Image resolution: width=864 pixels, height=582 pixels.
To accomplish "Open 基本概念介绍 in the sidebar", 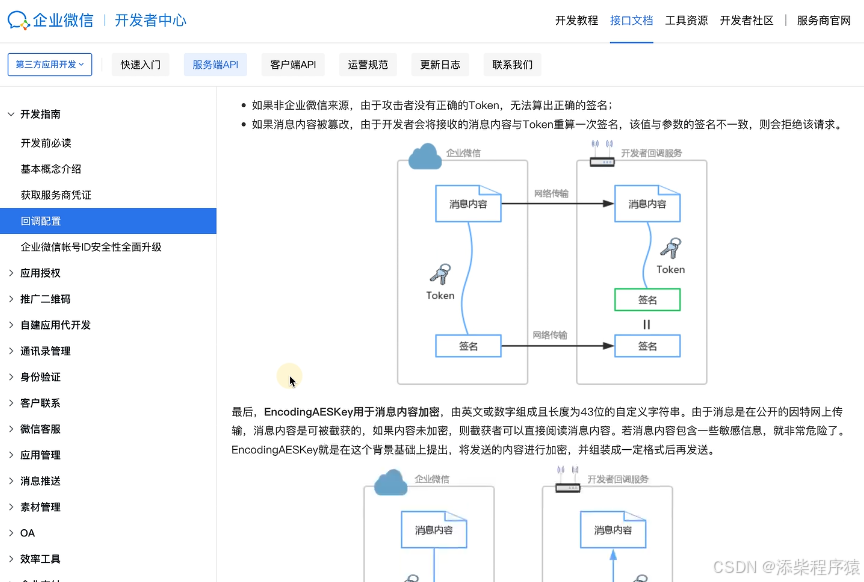I will pos(51,169).
